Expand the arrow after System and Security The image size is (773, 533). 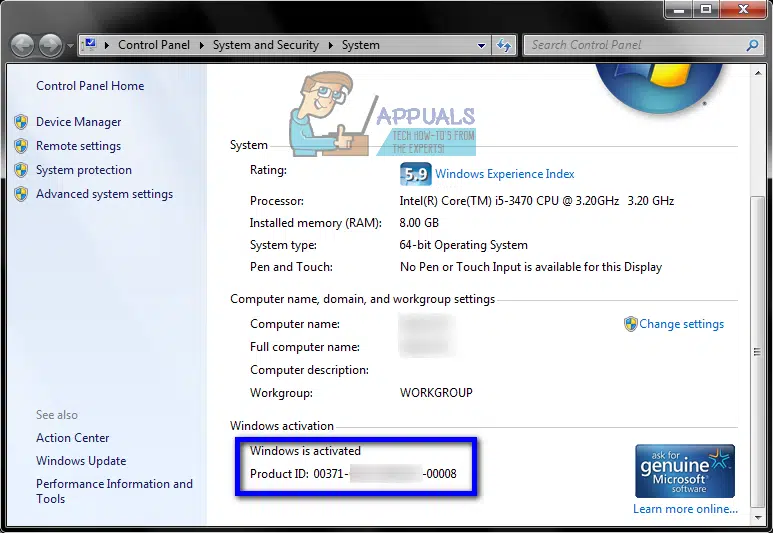point(330,45)
